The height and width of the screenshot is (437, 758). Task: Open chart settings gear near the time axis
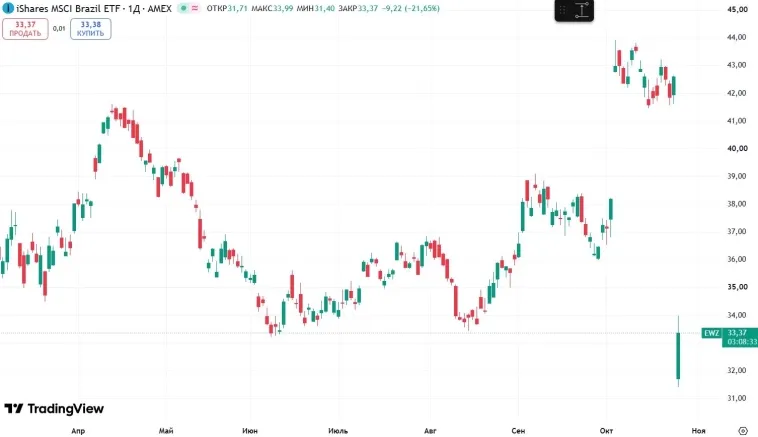(743, 430)
